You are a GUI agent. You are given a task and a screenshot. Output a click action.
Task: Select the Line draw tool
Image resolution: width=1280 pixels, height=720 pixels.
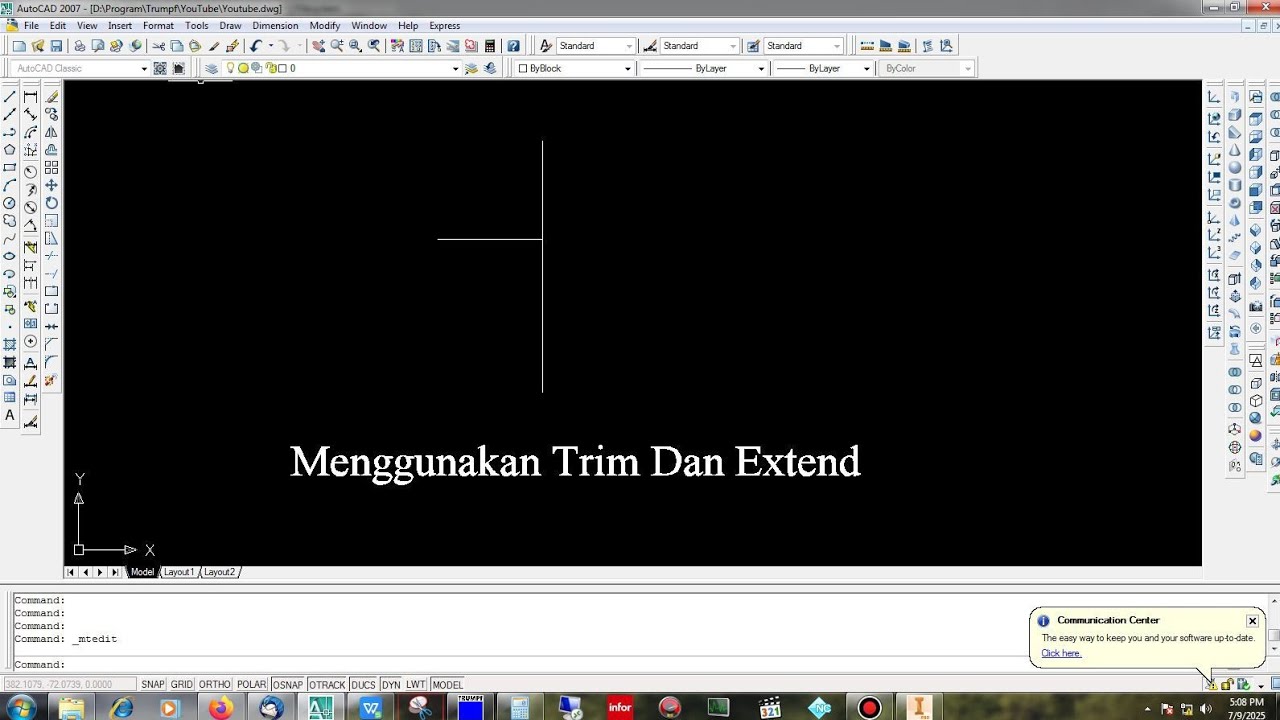coord(10,97)
